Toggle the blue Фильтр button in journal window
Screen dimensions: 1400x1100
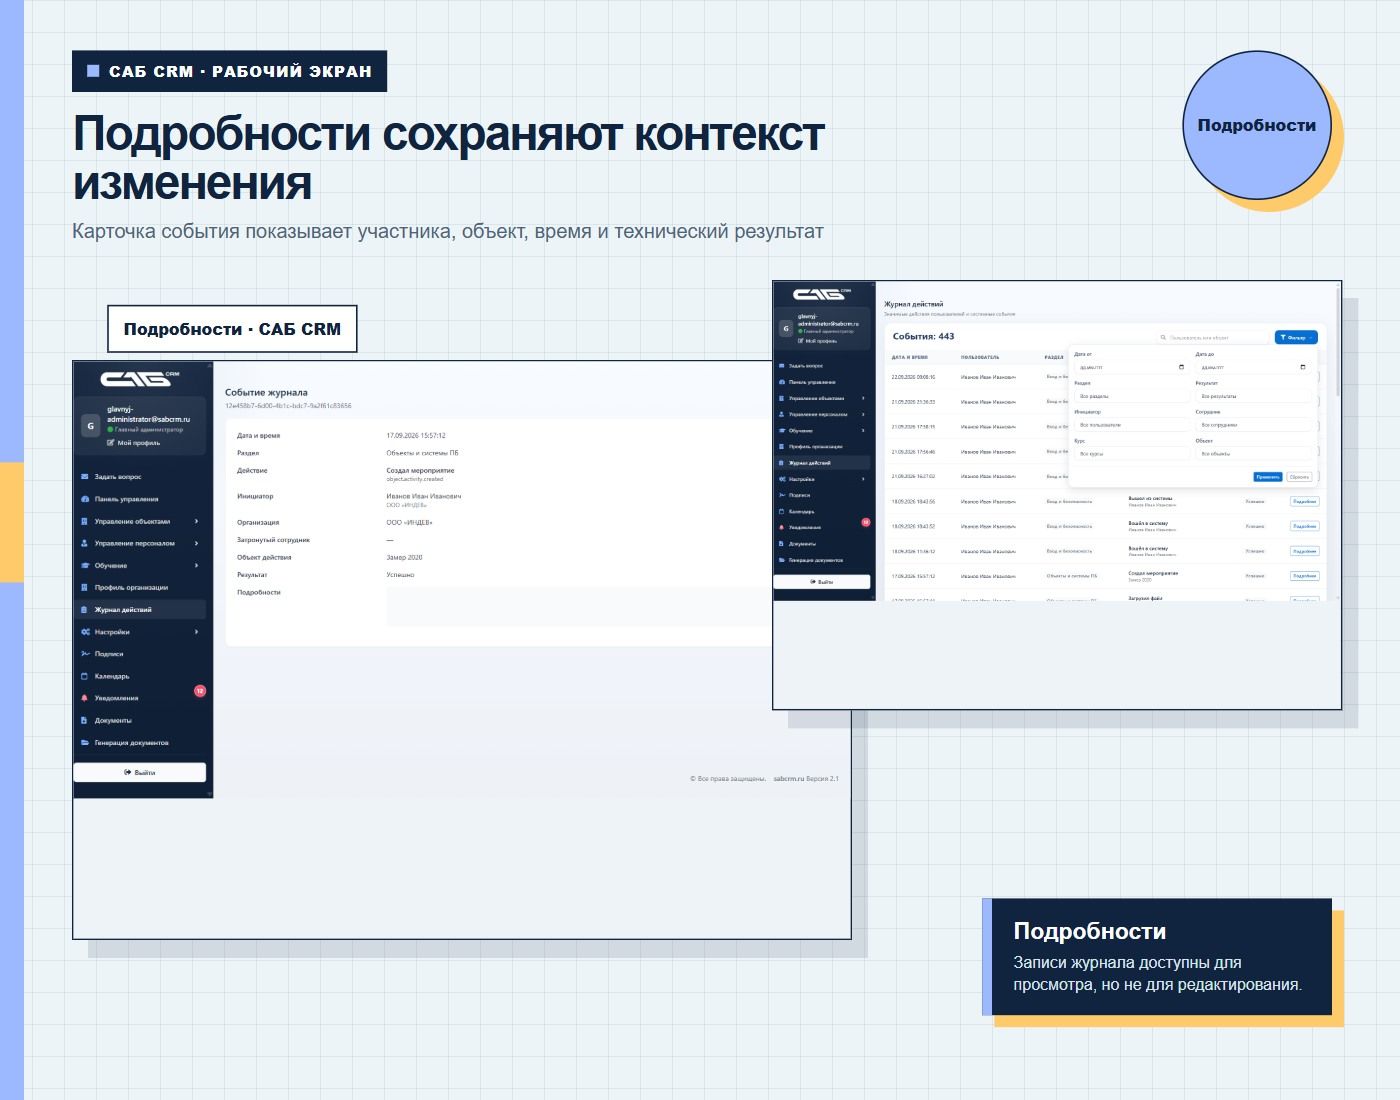[x=1296, y=338]
